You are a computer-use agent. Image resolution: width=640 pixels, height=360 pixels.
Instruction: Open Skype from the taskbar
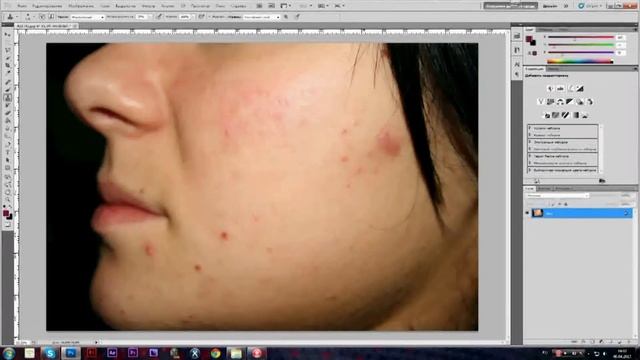click(x=50, y=353)
